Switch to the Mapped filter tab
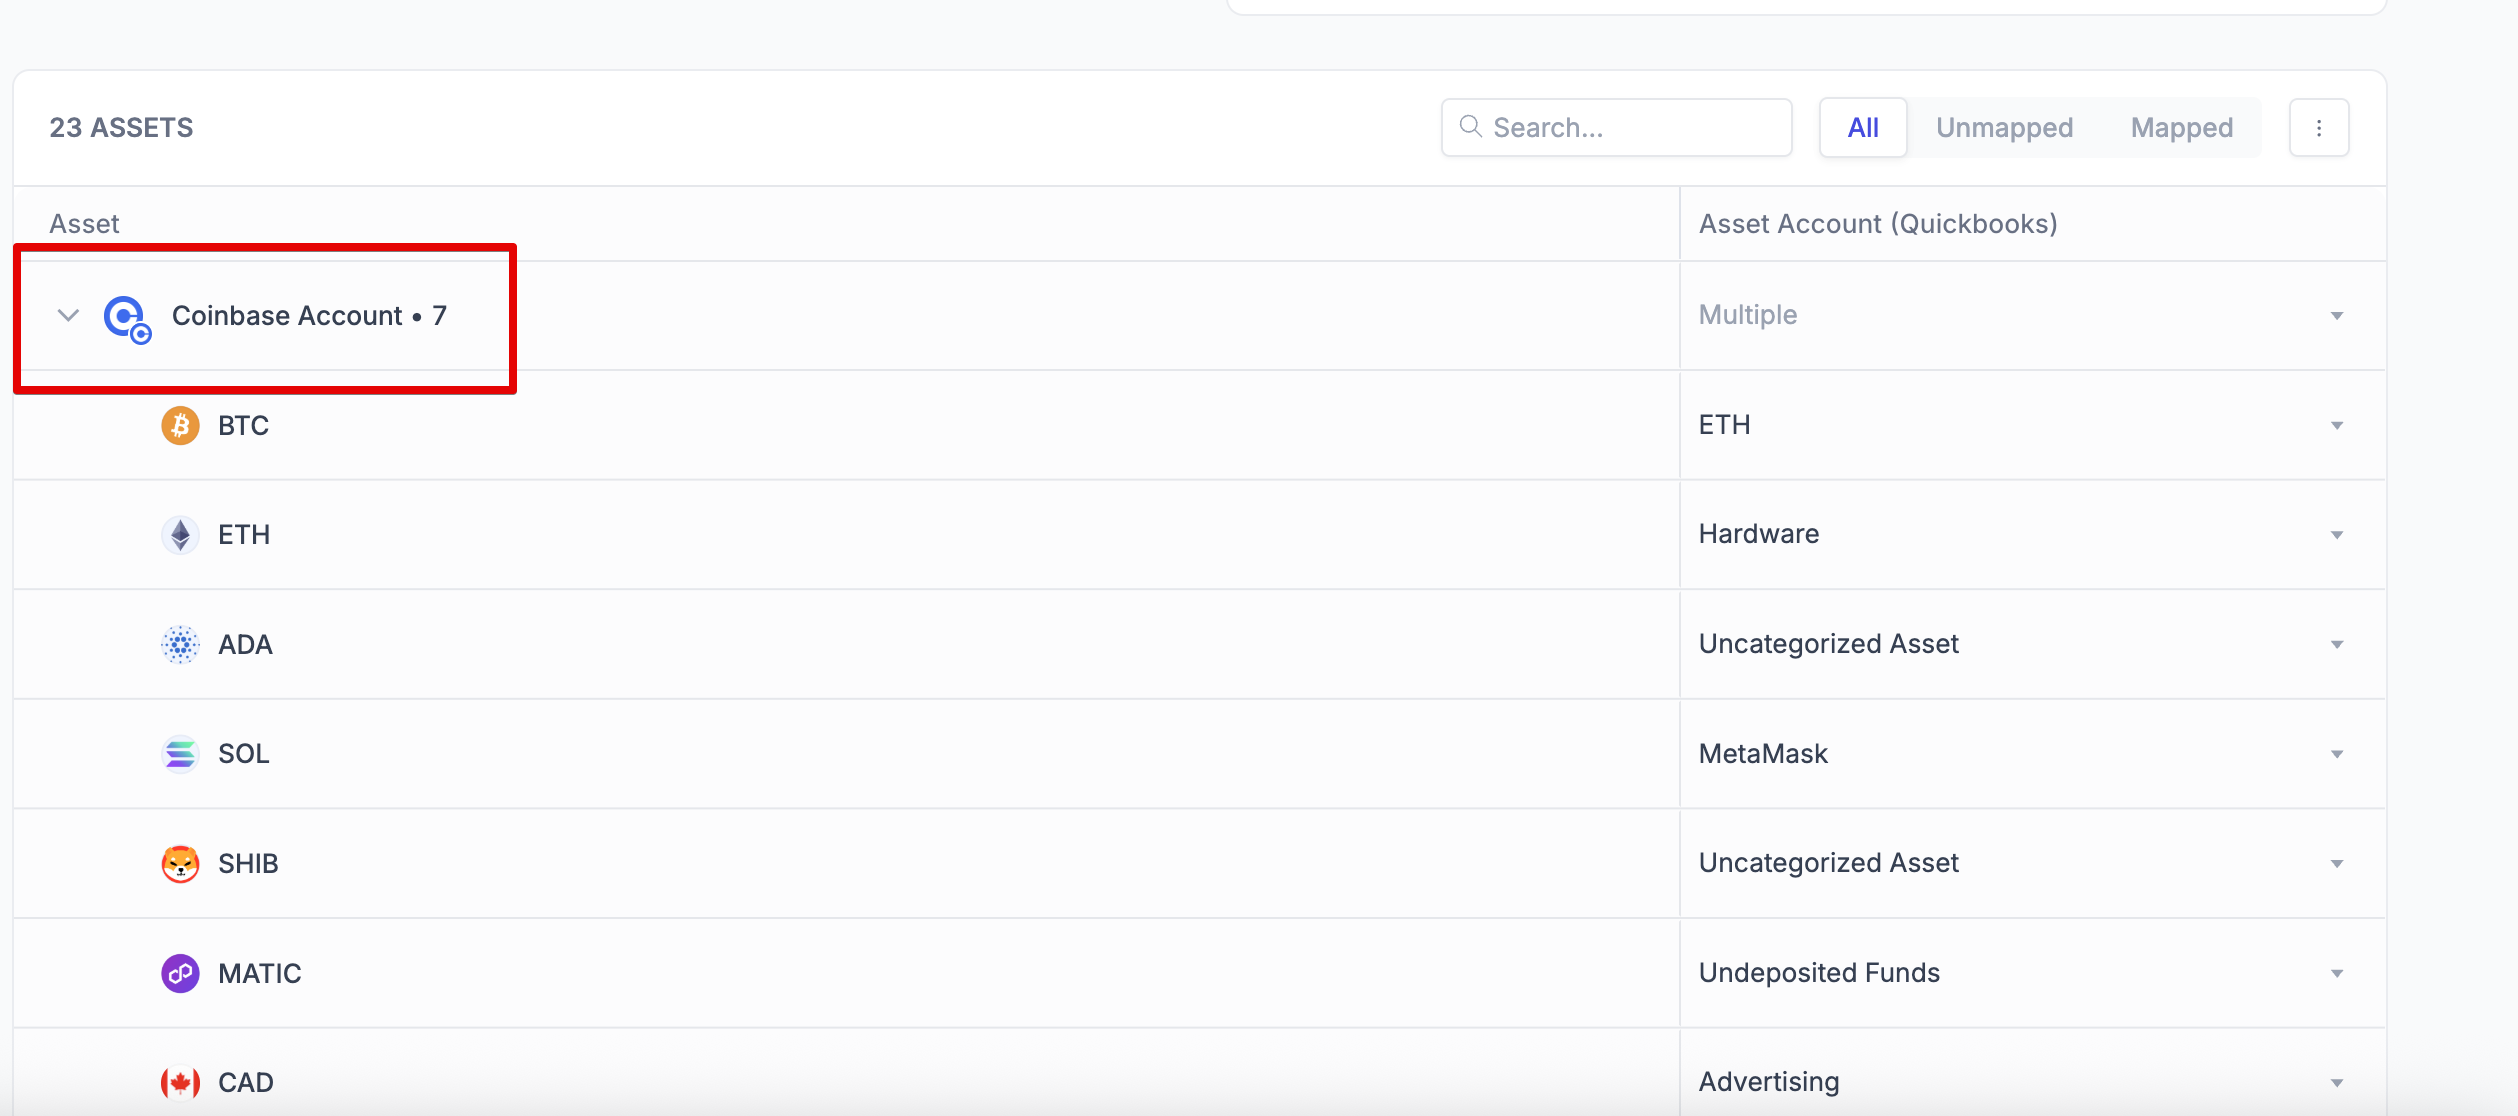 pos(2181,128)
